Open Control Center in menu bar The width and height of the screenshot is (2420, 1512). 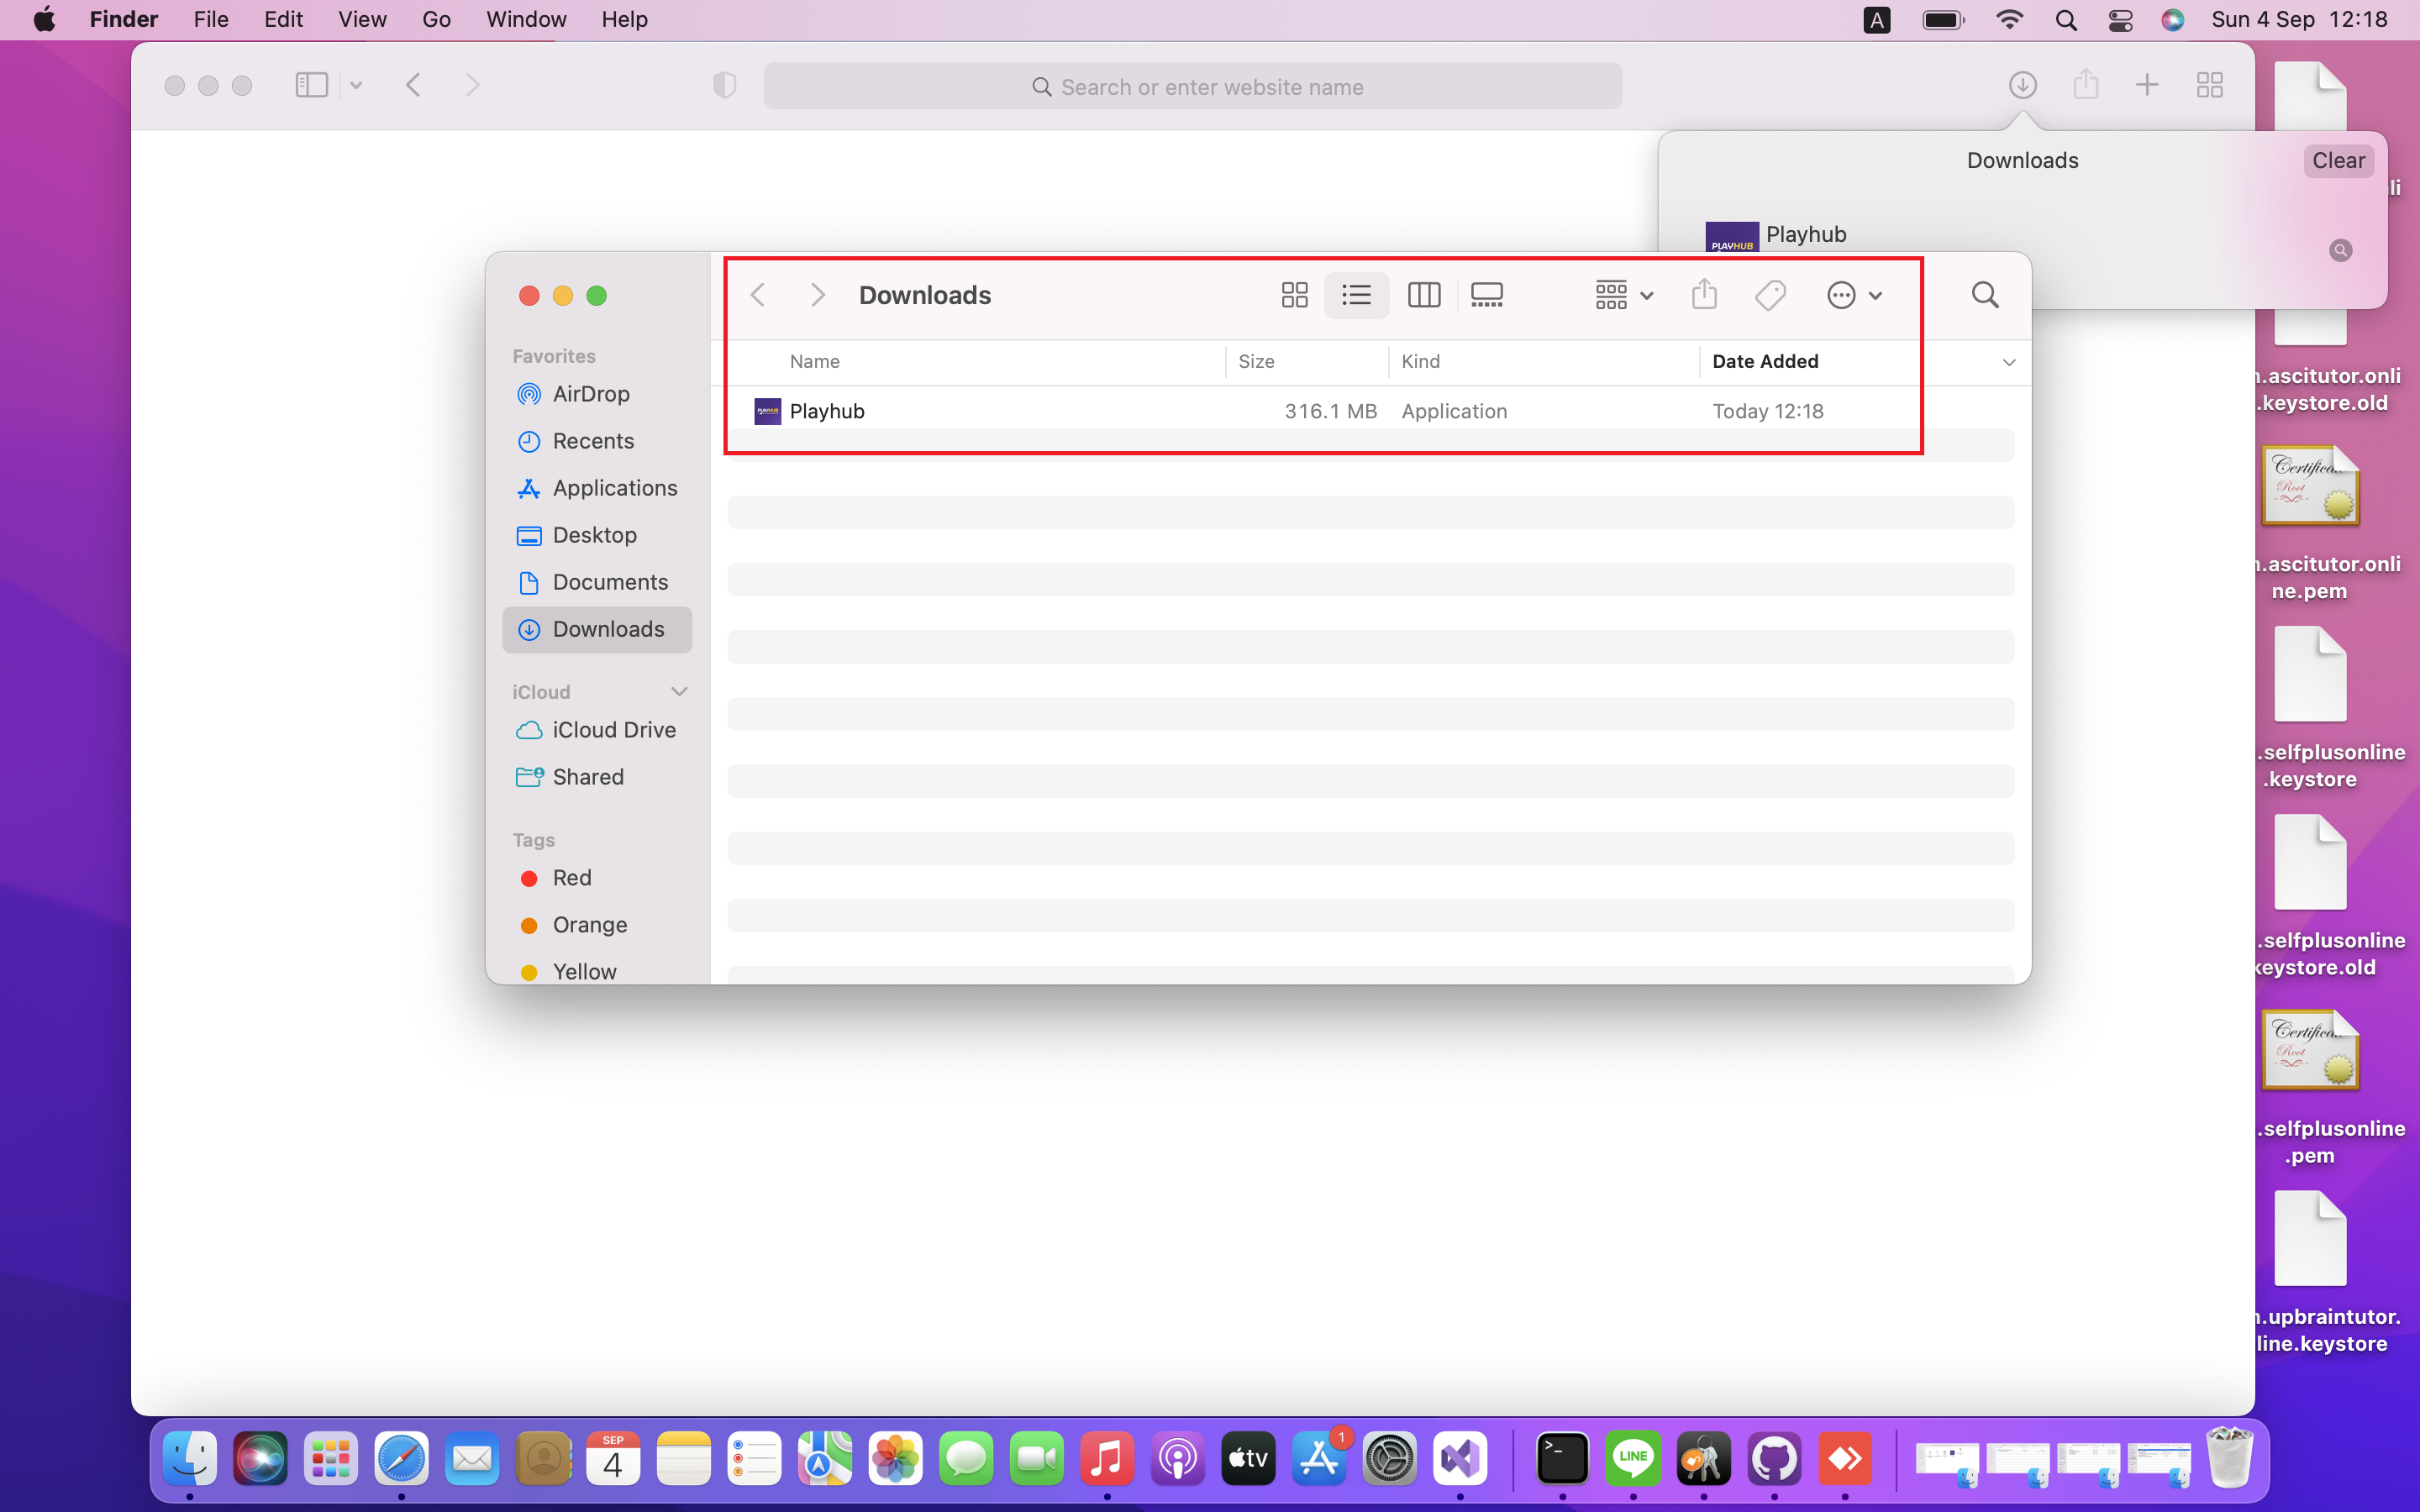point(2120,20)
